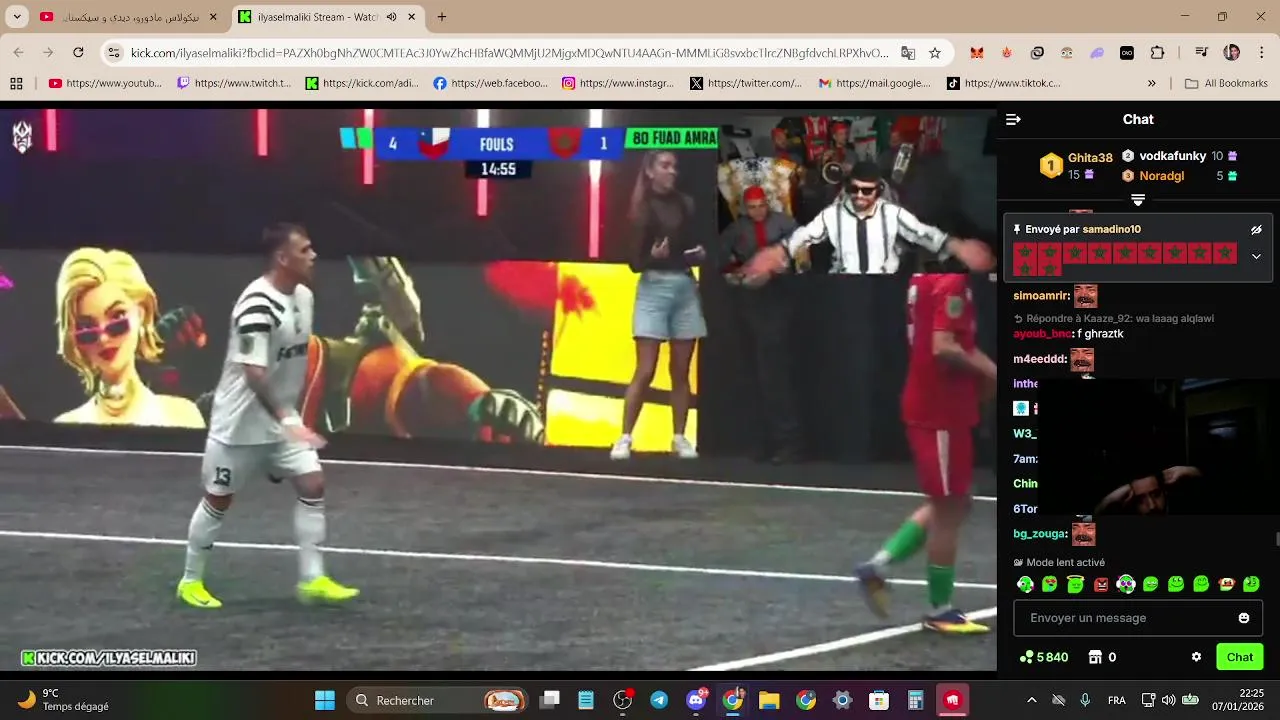Screen dimensions: 1280x720
Task: Insert the first green emote in the quick row
Action: 1025,584
